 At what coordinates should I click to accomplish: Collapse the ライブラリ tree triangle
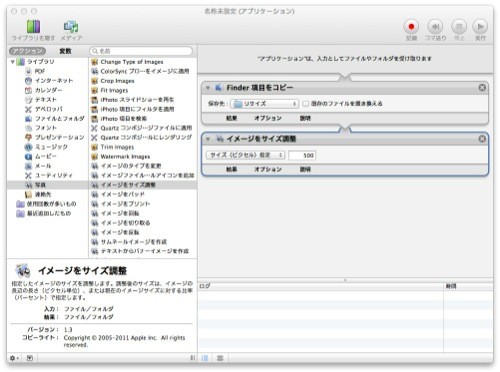tap(13, 62)
